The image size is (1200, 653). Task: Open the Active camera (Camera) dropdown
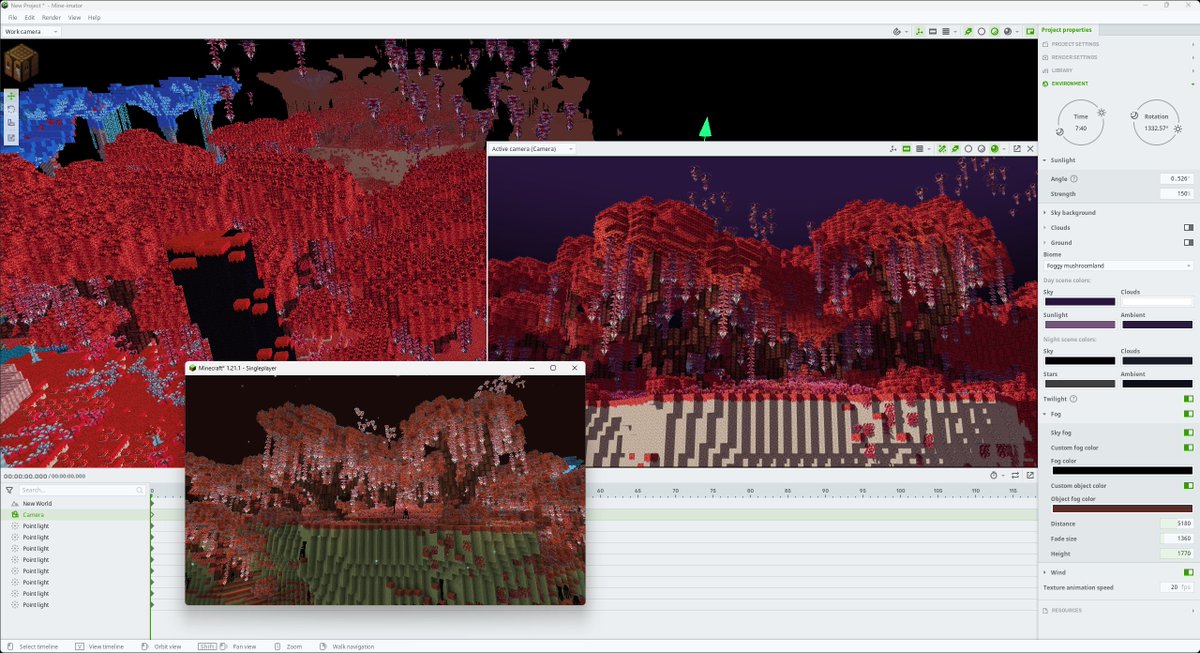pos(532,149)
